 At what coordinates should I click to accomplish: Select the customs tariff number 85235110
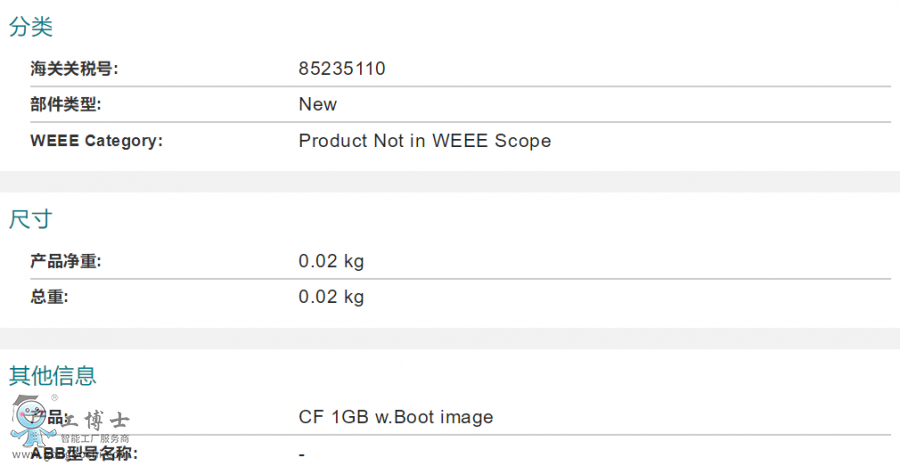point(342,69)
